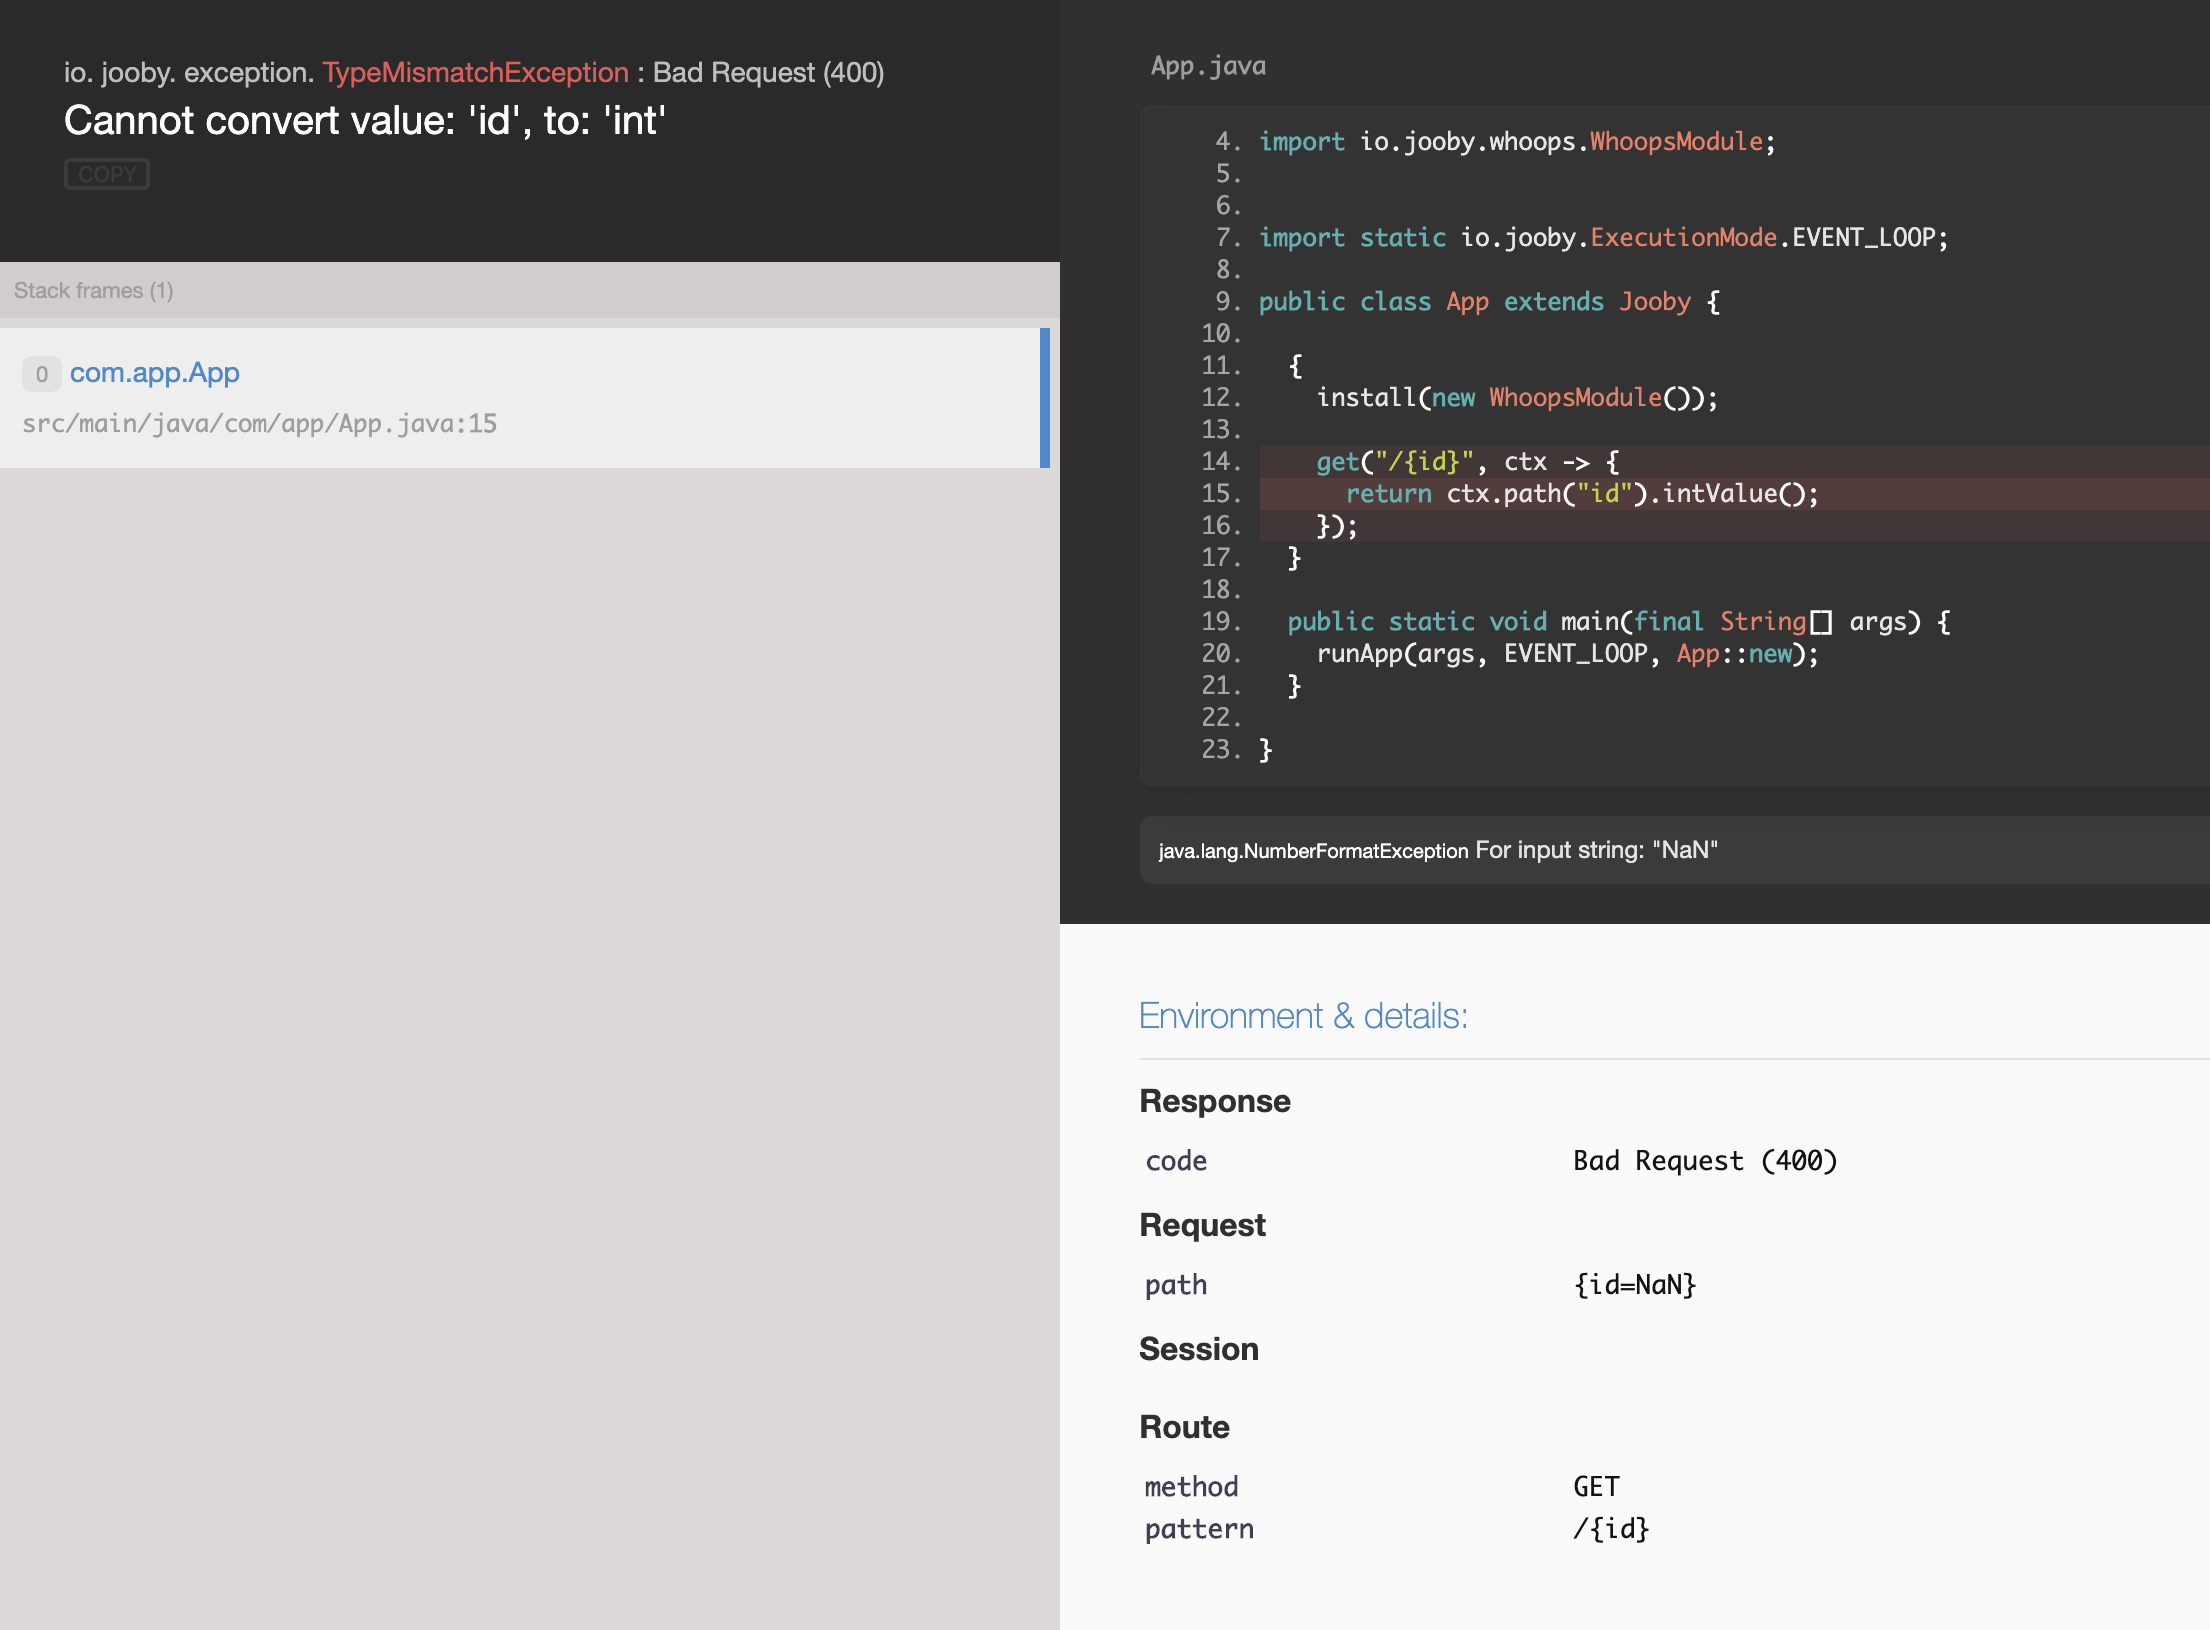
Task: Click the Environment & details heading
Action: [1303, 1016]
